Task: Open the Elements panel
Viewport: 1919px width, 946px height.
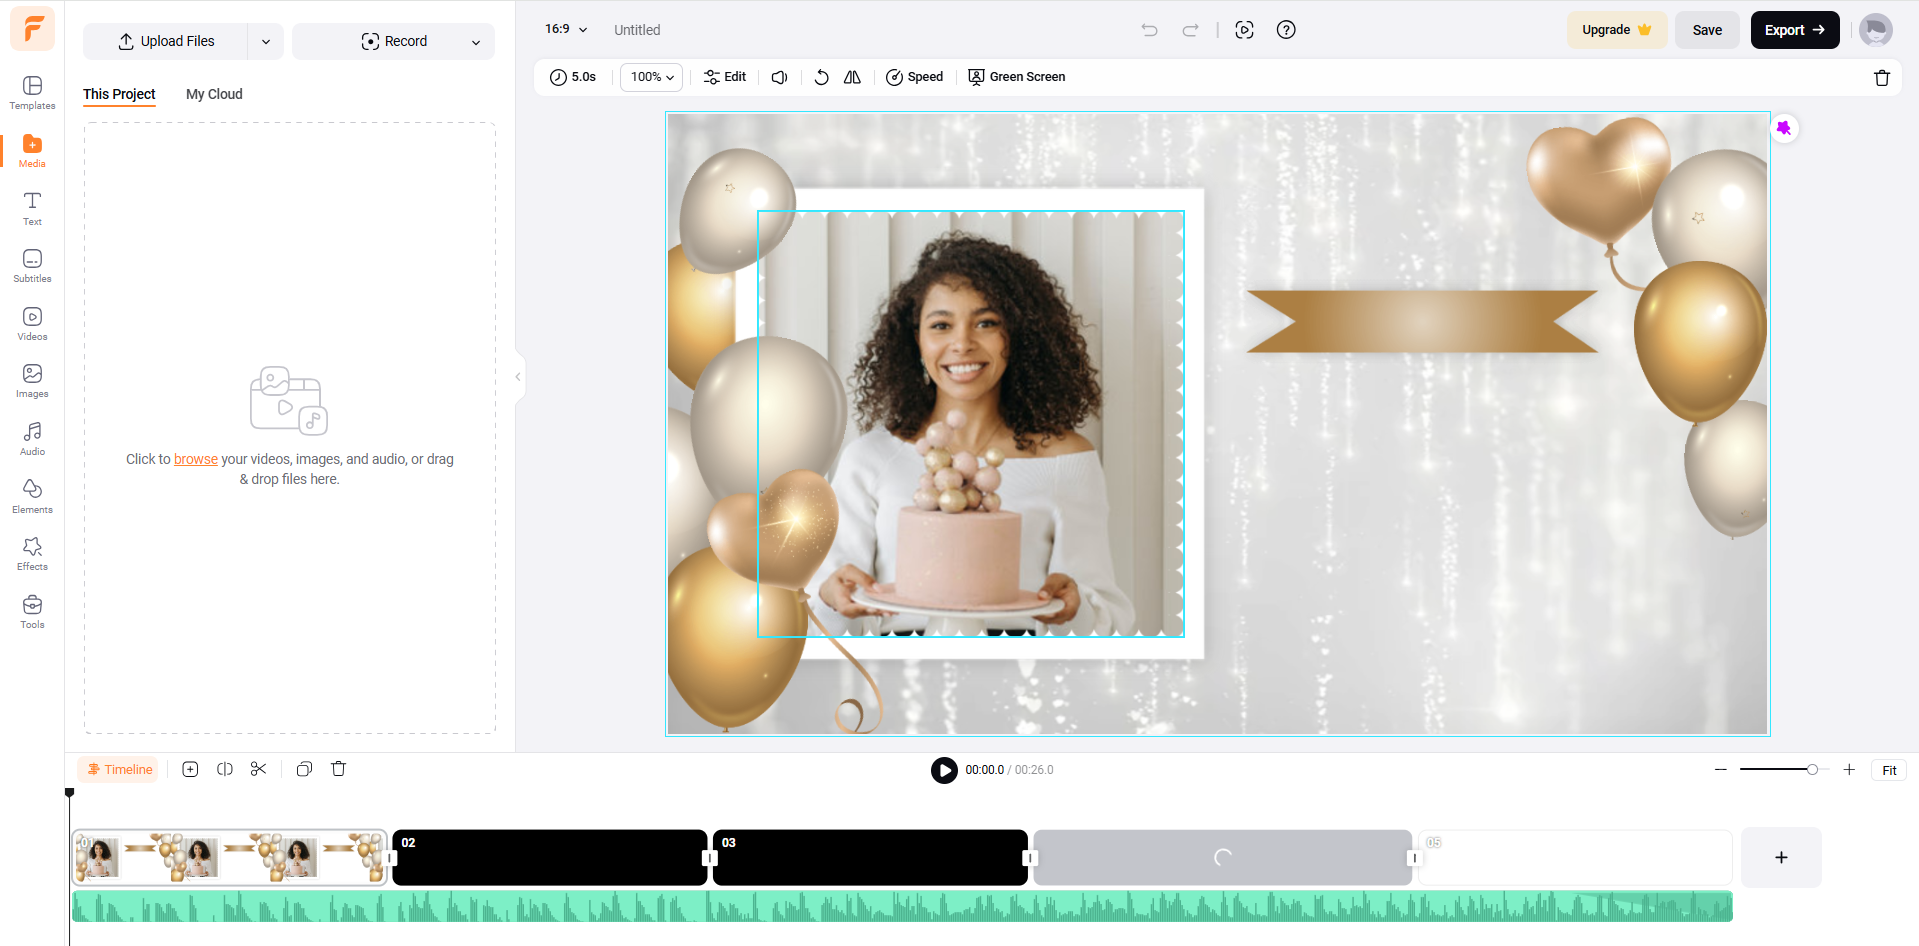Action: pos(31,494)
